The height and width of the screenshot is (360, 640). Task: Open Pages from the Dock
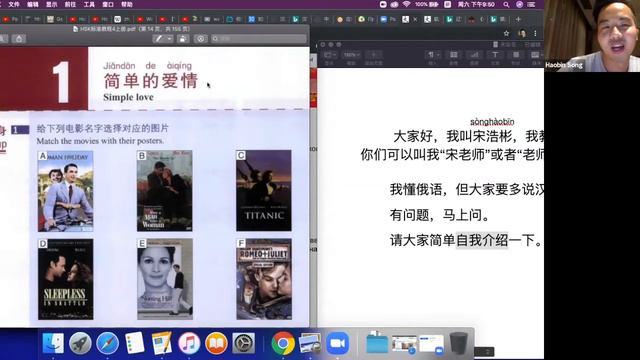pos(162,343)
